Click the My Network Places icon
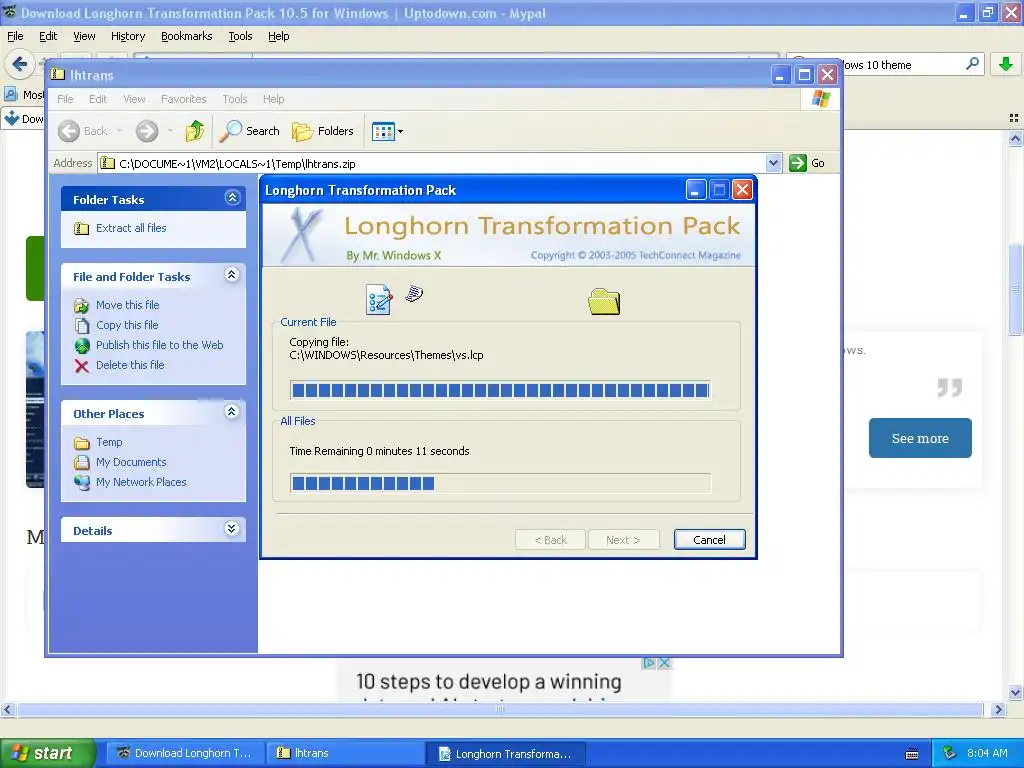 82,483
